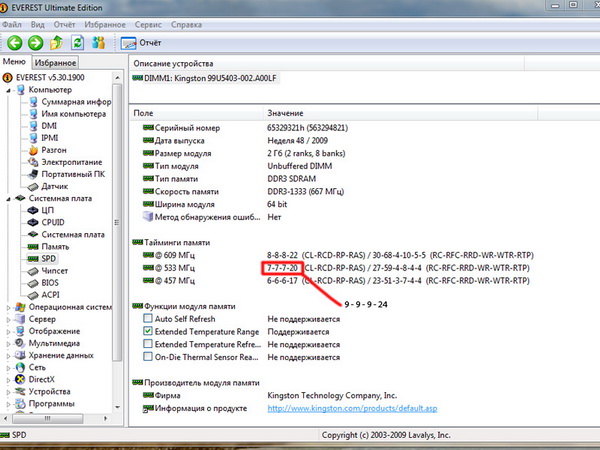The image size is (600, 450).
Task: Open the Системная плата child tree item
Action: tap(73, 235)
